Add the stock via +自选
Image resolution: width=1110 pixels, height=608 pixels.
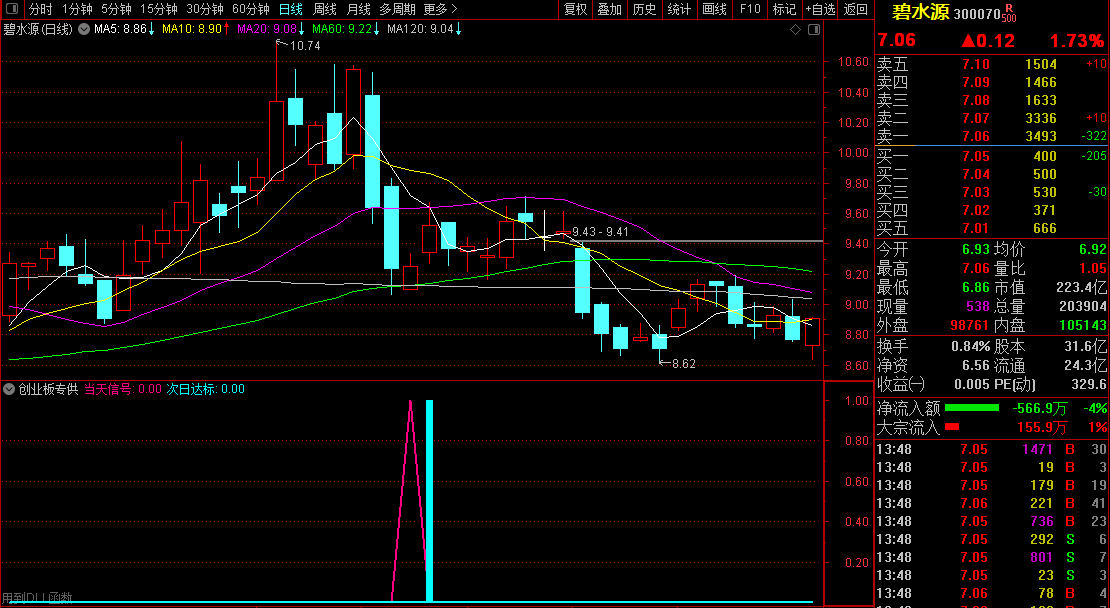click(x=820, y=10)
